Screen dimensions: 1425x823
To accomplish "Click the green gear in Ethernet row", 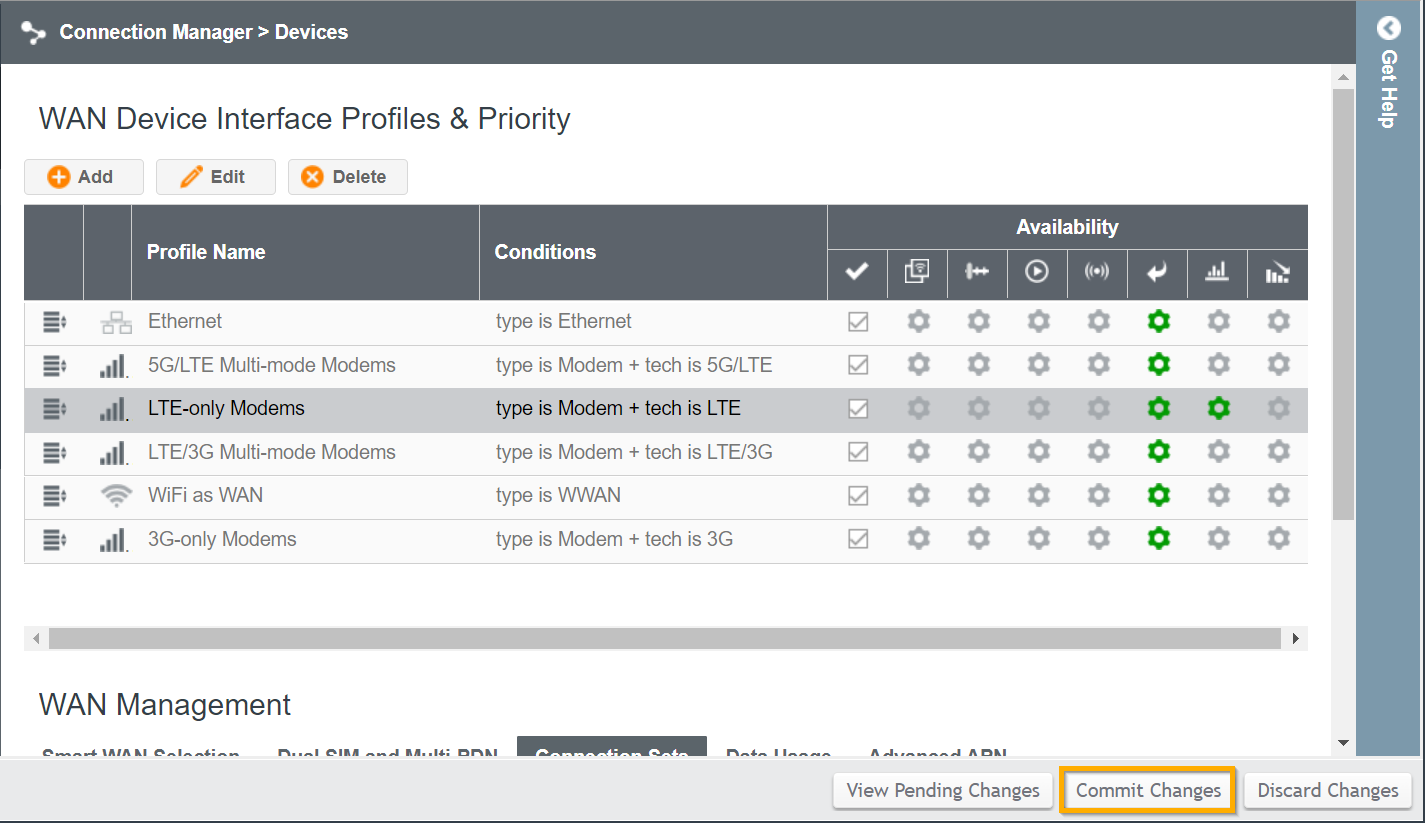I will point(1158,322).
